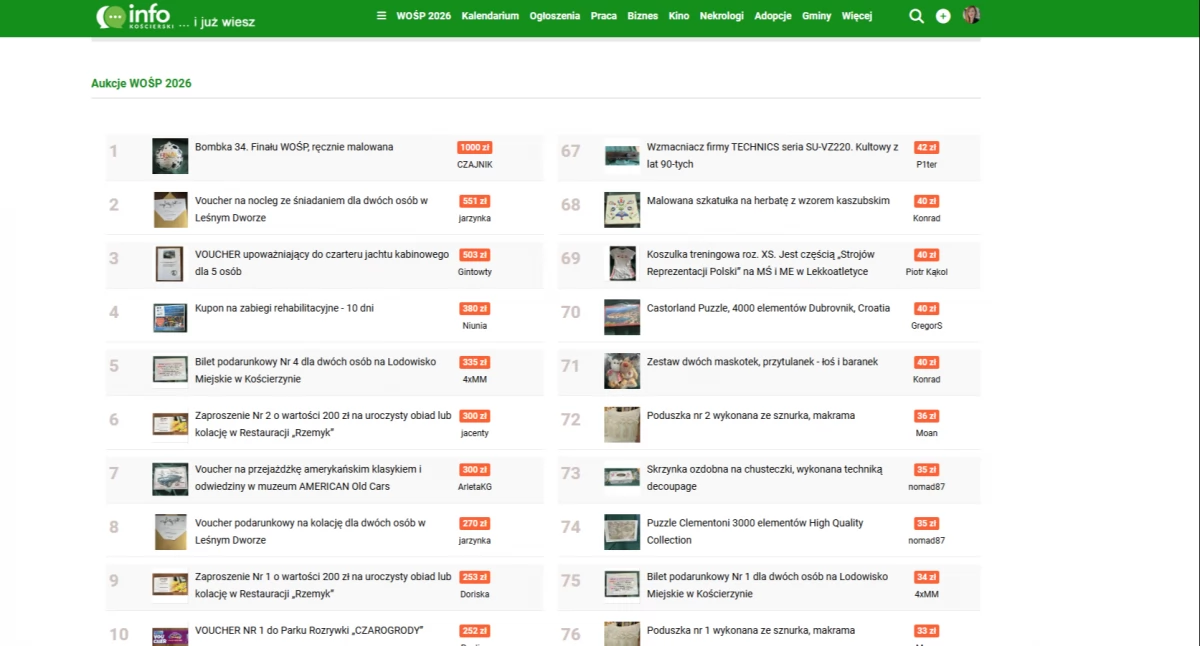
Task: Click the Aukcje WOŚP 2026 heading
Action: point(141,83)
